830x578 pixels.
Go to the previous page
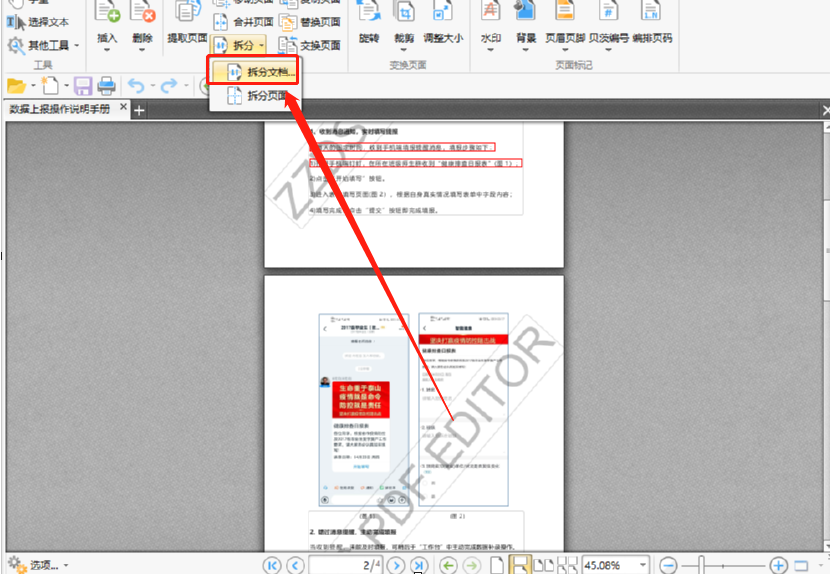coord(295,565)
